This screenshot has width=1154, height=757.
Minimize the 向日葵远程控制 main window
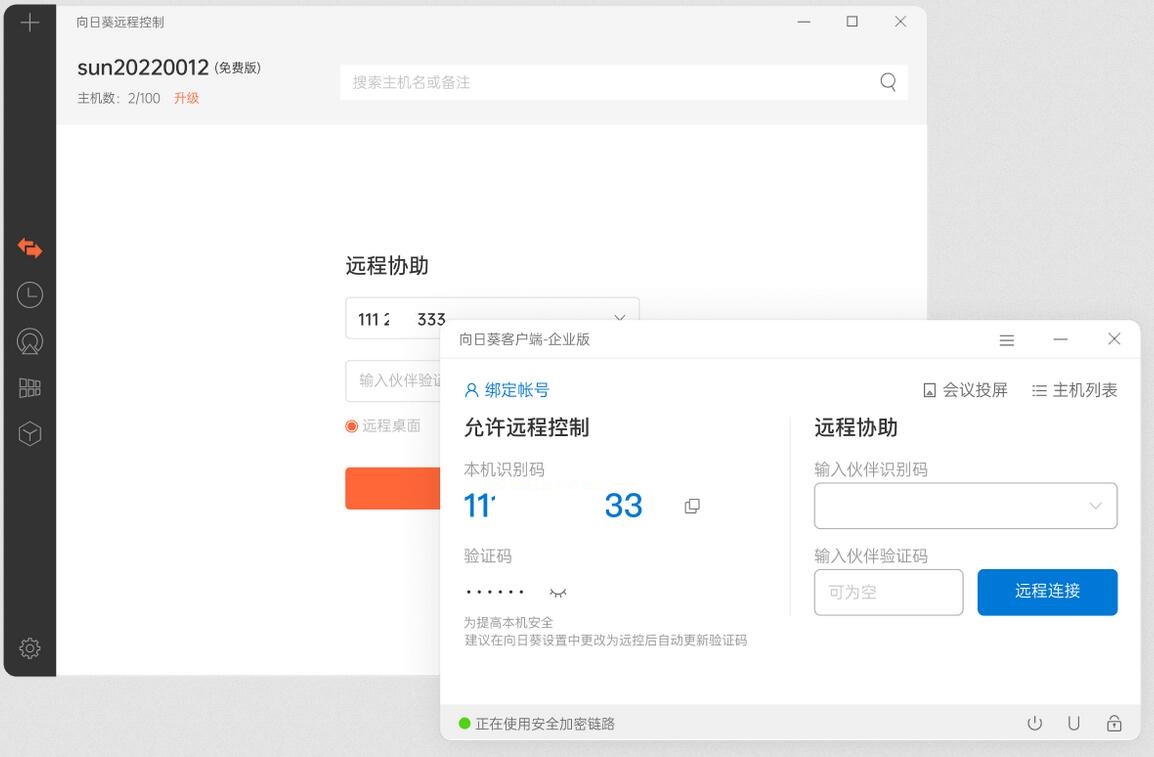click(x=804, y=22)
